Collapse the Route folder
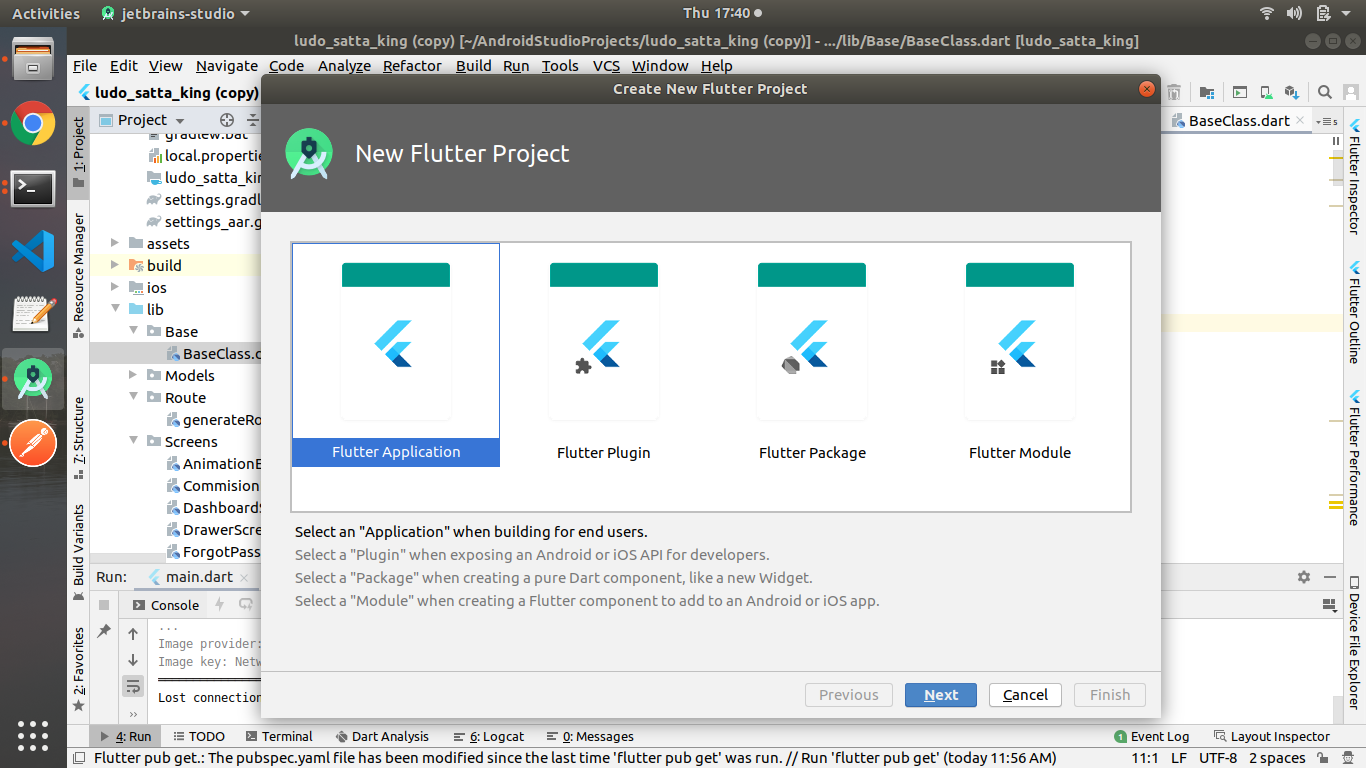Image resolution: width=1366 pixels, height=768 pixels. pos(134,397)
